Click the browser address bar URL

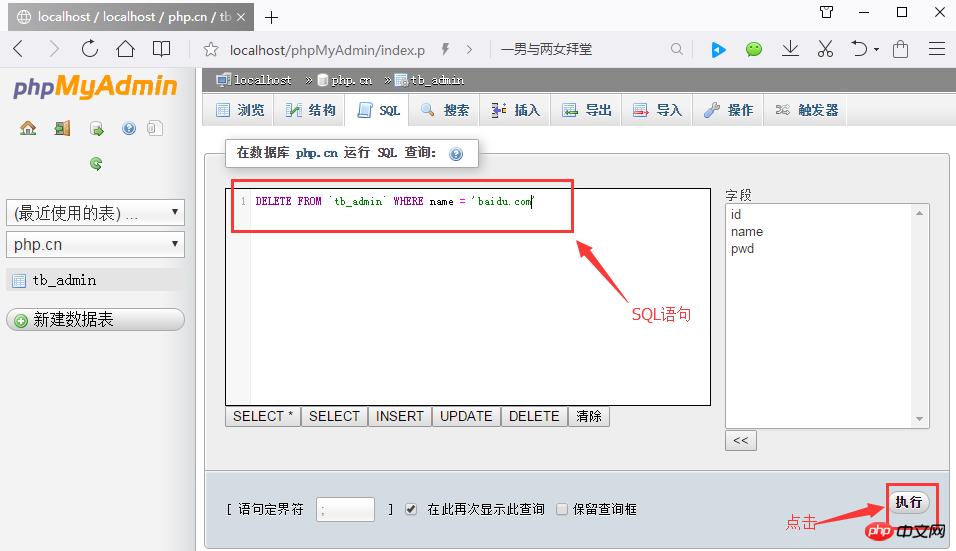click(x=327, y=50)
